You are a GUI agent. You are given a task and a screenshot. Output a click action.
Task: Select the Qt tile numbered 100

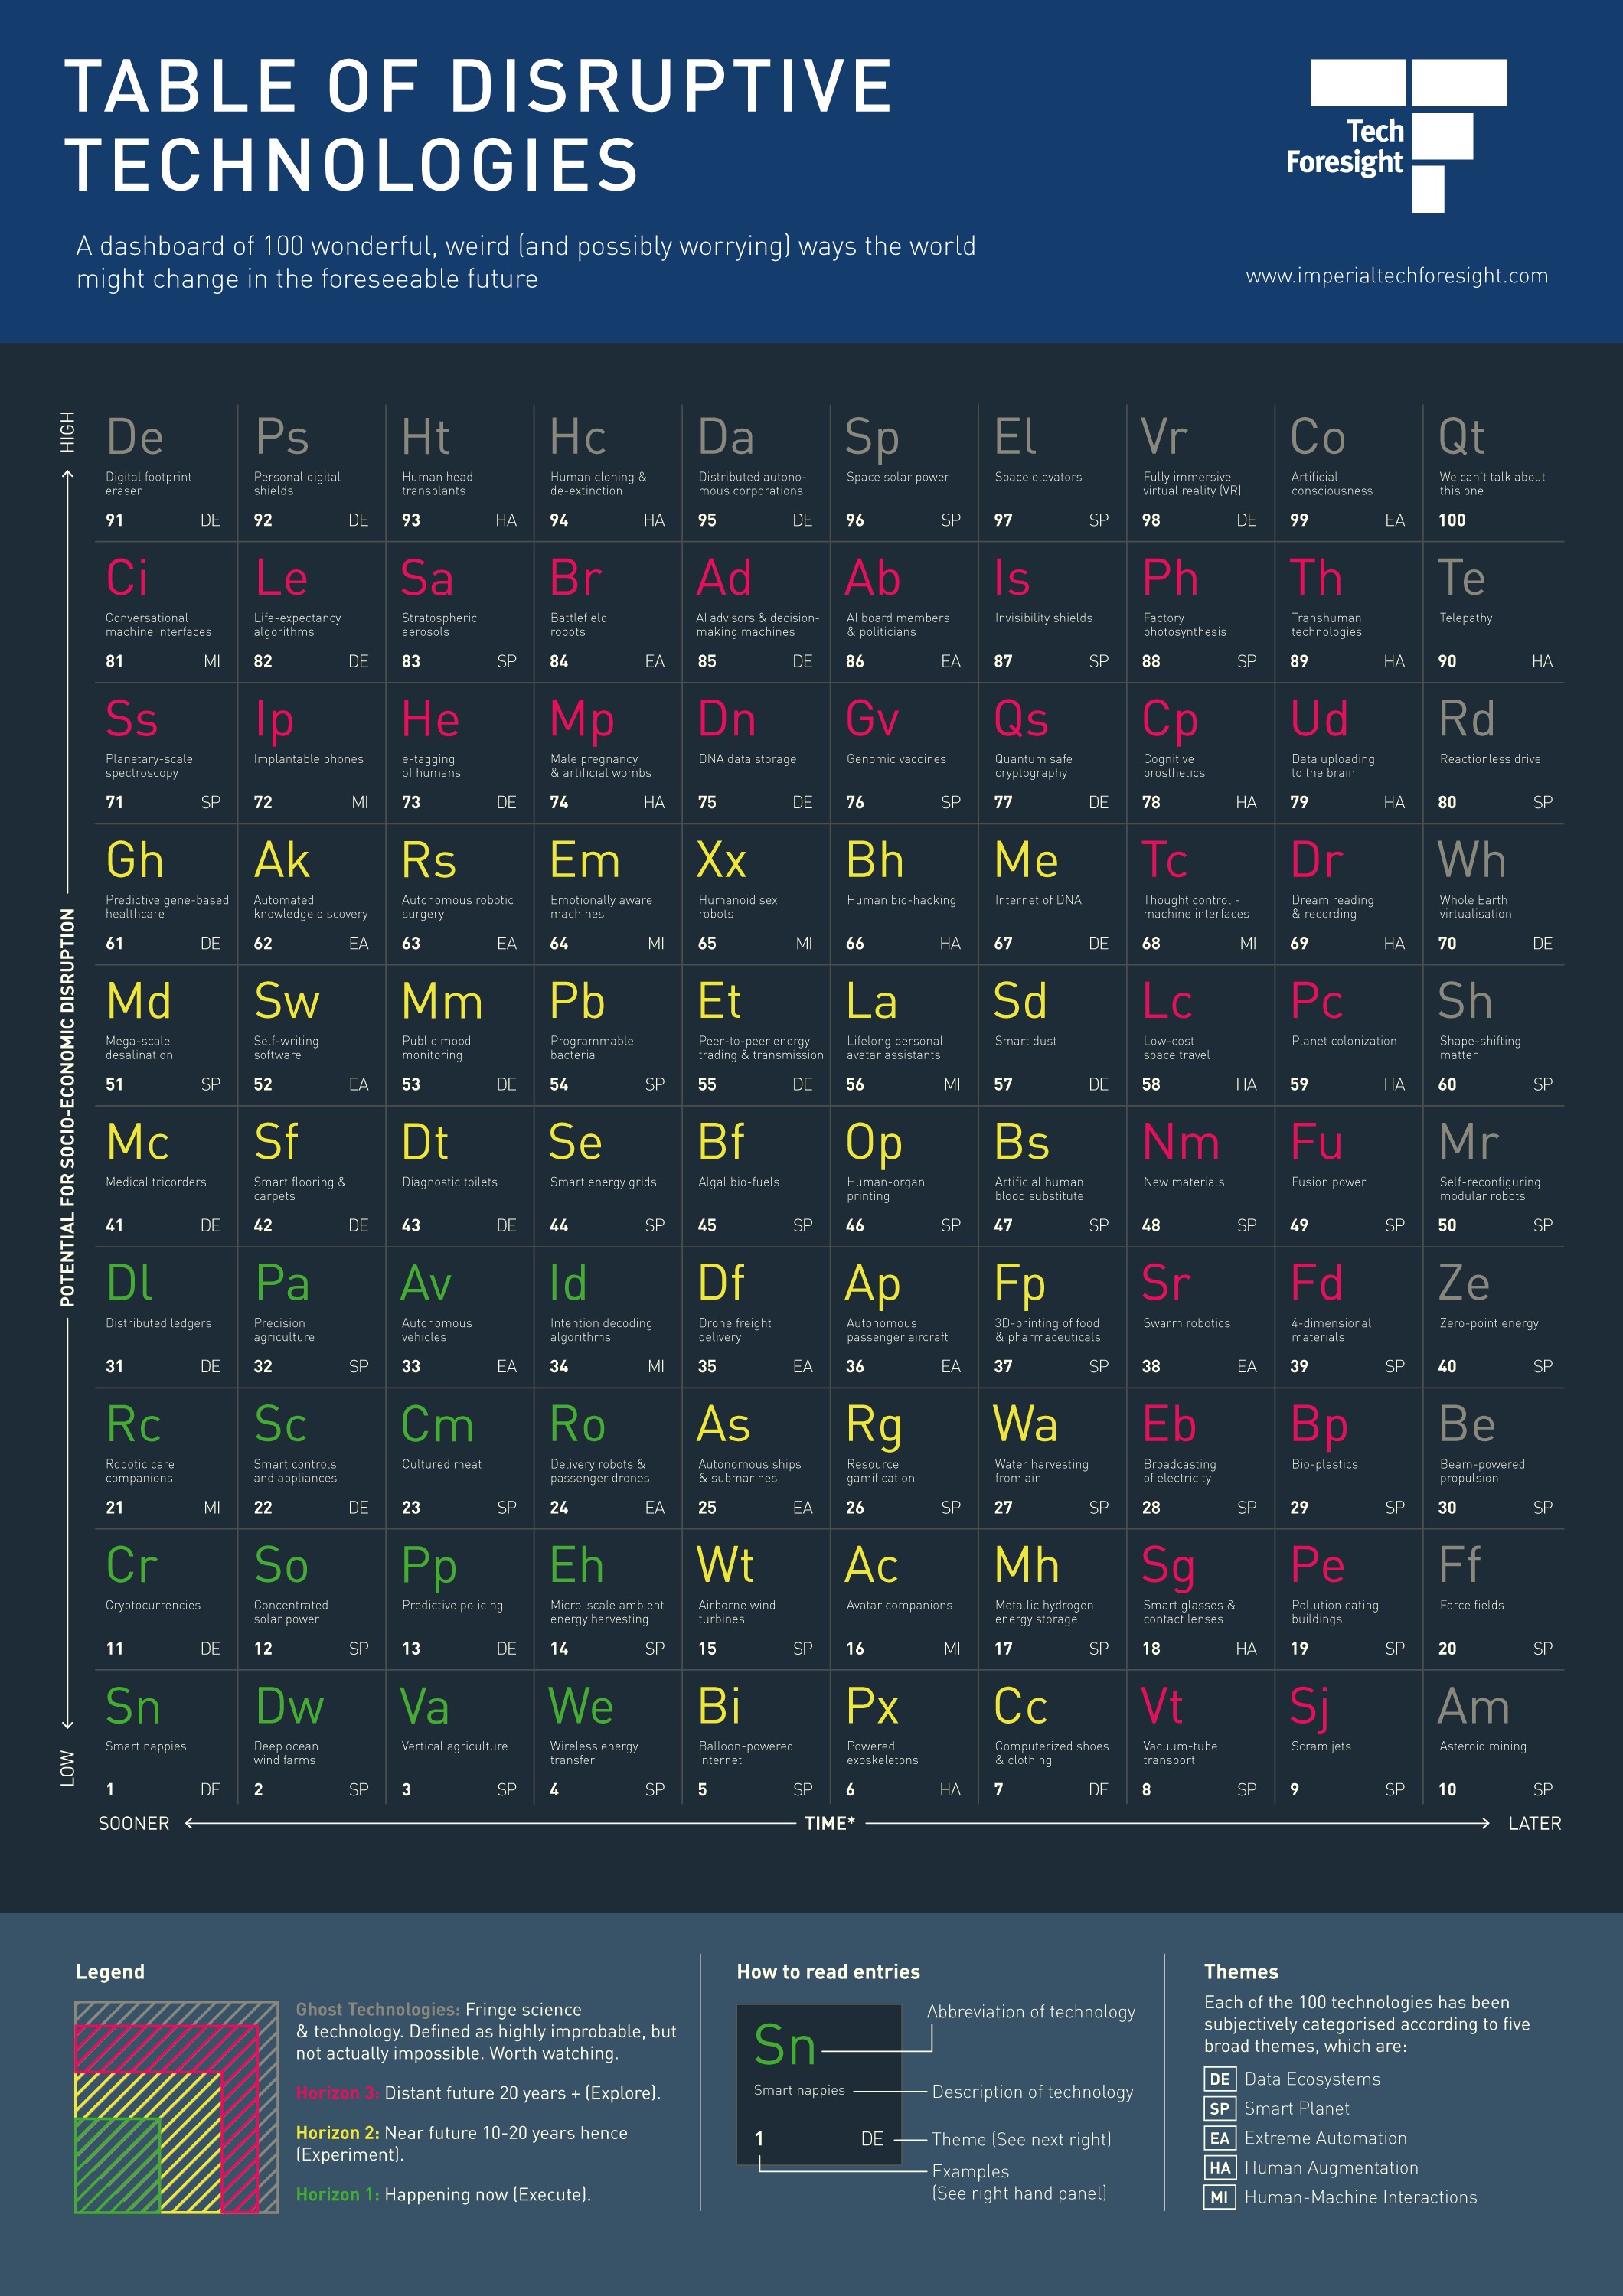pyautogui.click(x=1491, y=472)
